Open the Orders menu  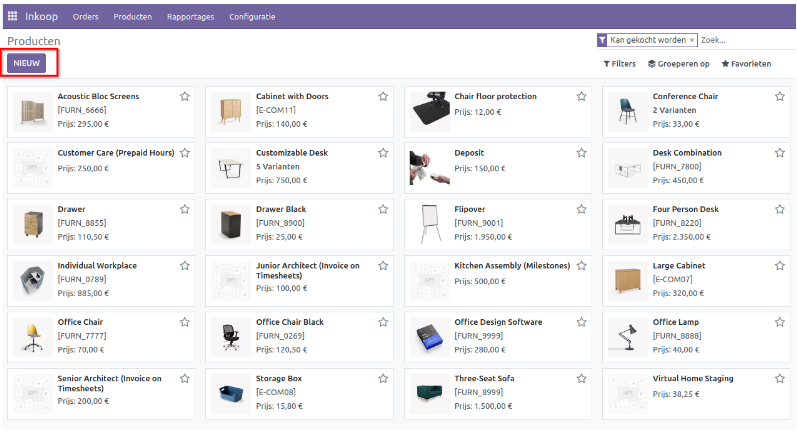pyautogui.click(x=85, y=17)
